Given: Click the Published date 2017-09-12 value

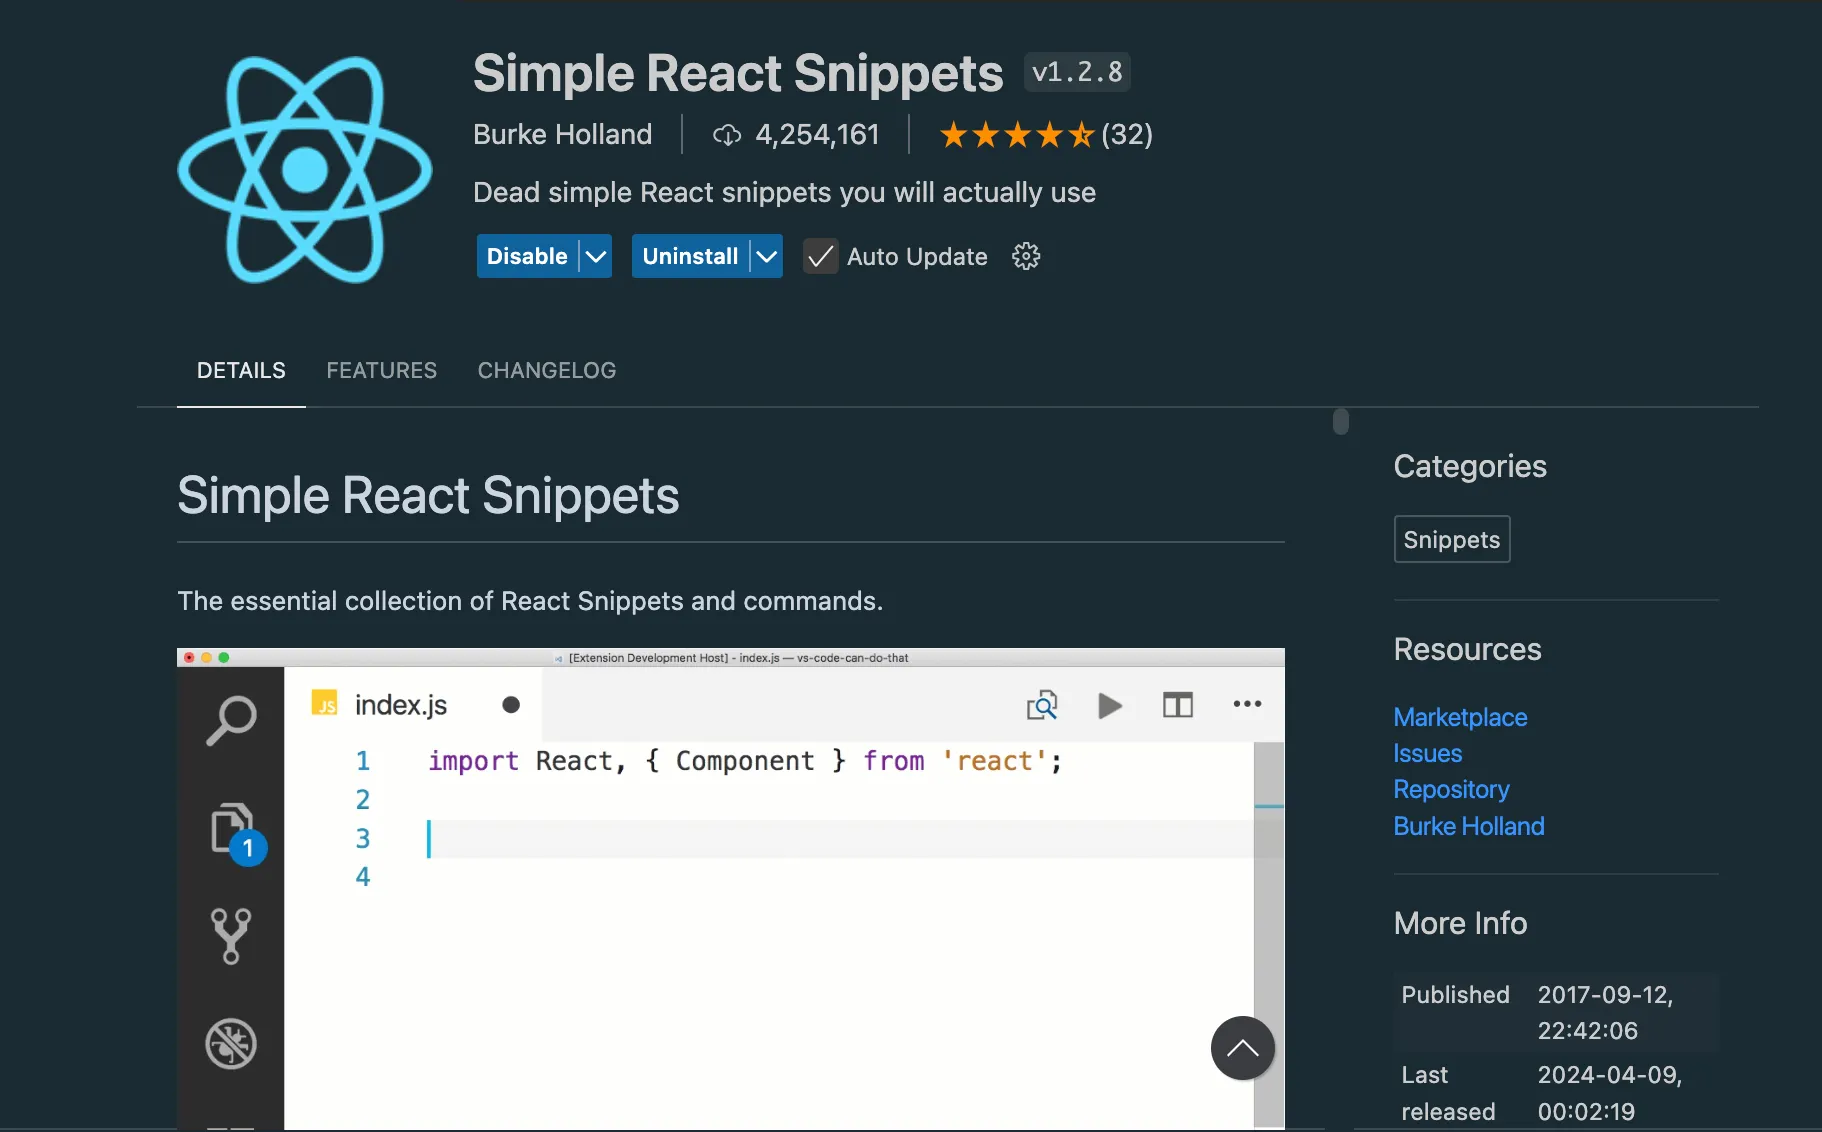Looking at the screenshot, I should (1605, 1013).
